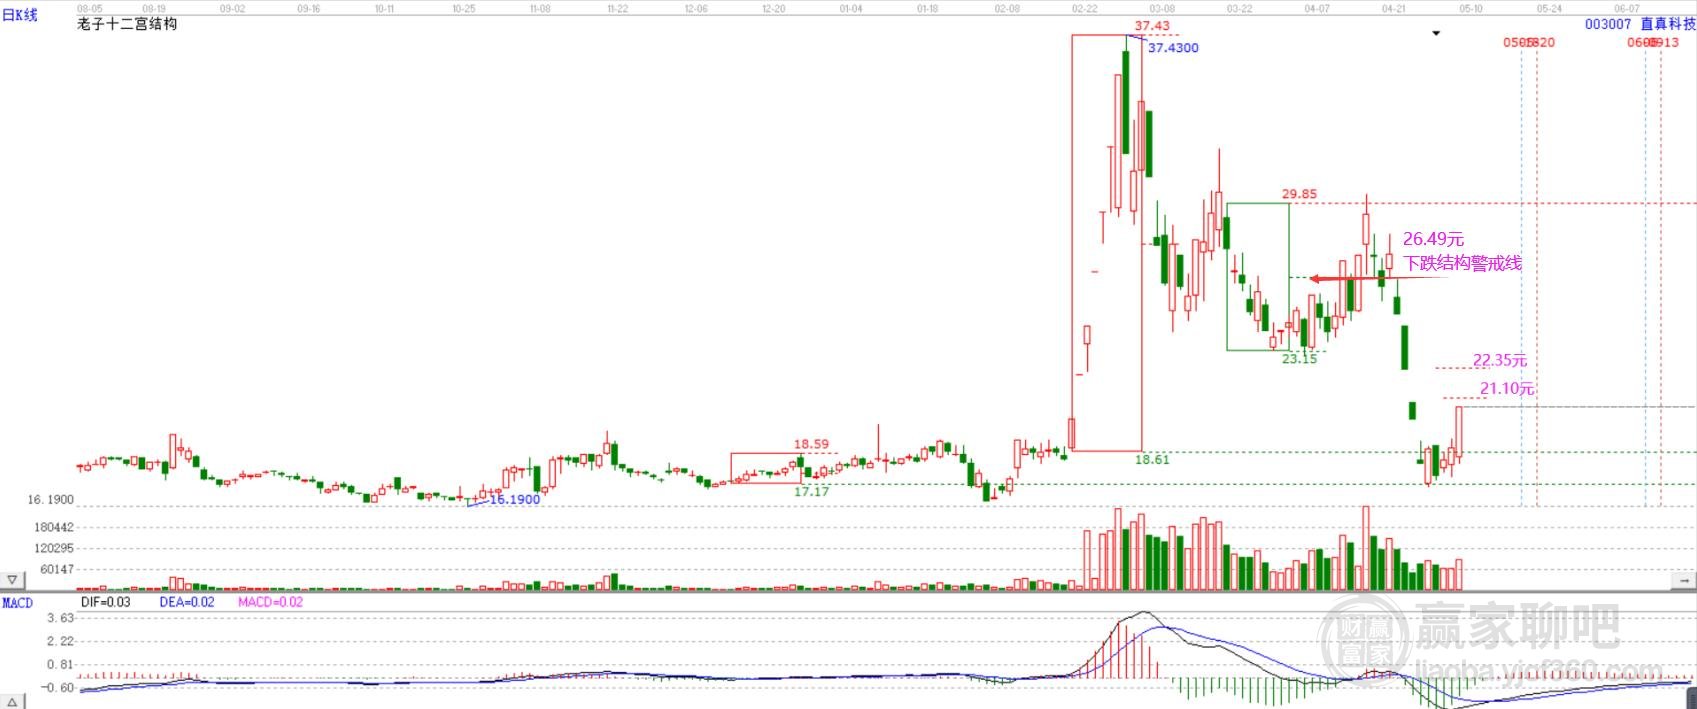Click the 22.35元 target price label
The width and height of the screenshot is (1697, 709).
point(1499,360)
